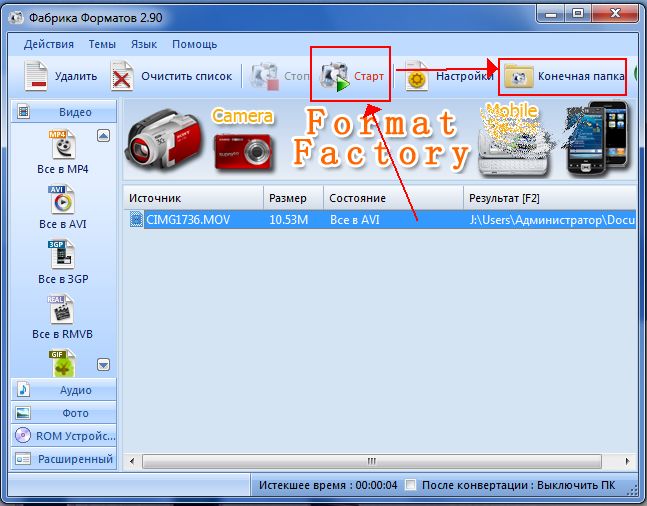Click the Настройки button label
The image size is (647, 506).
pos(465,76)
